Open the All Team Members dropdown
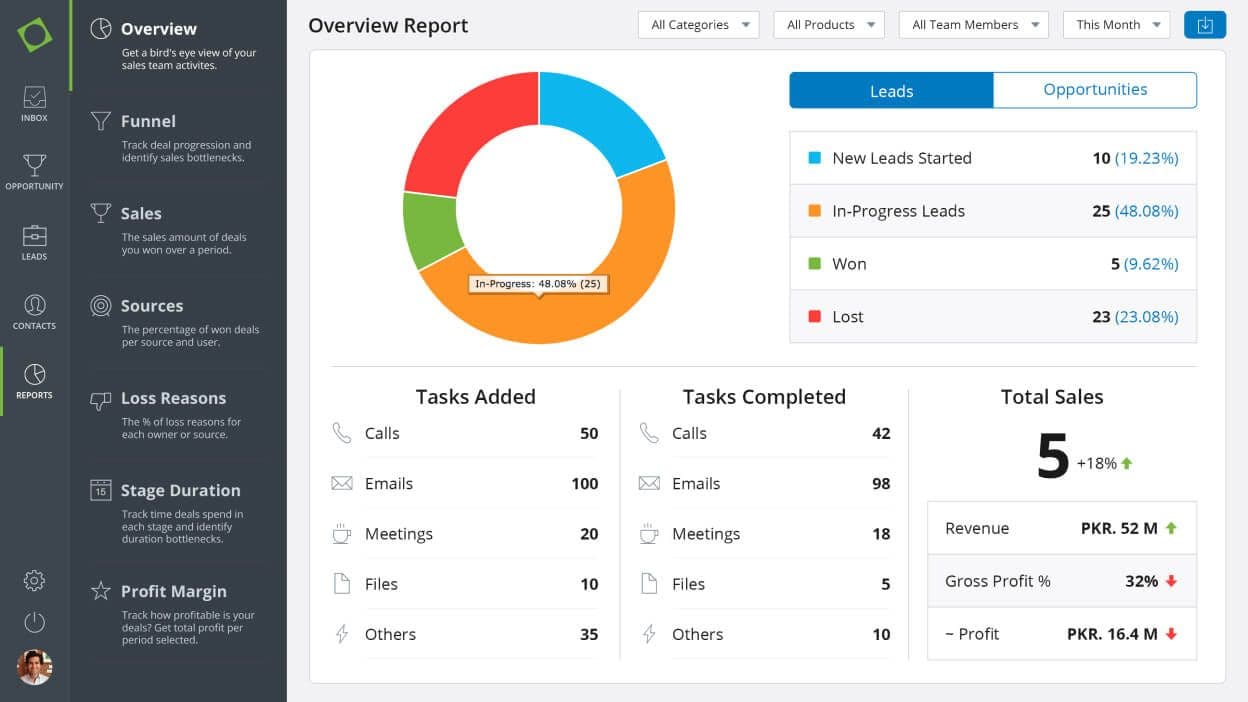 point(974,25)
